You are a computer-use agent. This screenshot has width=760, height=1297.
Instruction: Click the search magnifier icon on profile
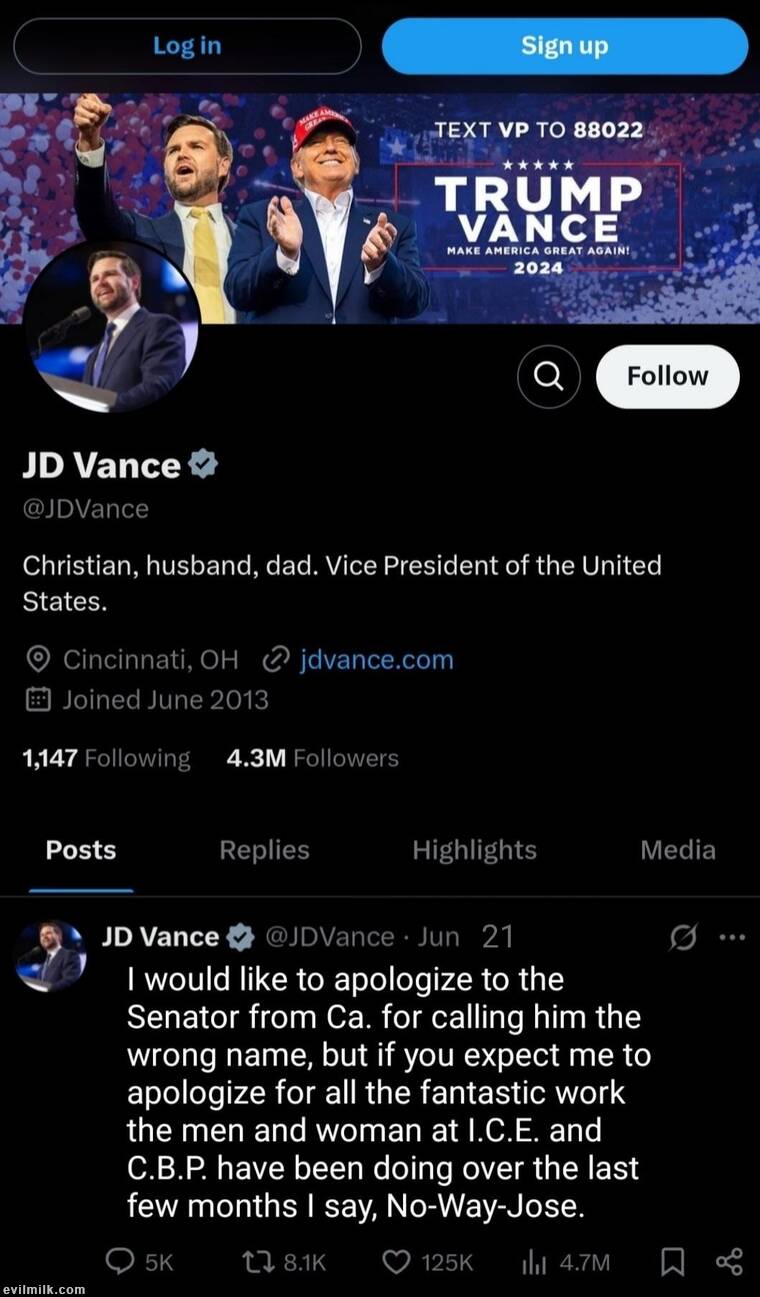coord(548,376)
